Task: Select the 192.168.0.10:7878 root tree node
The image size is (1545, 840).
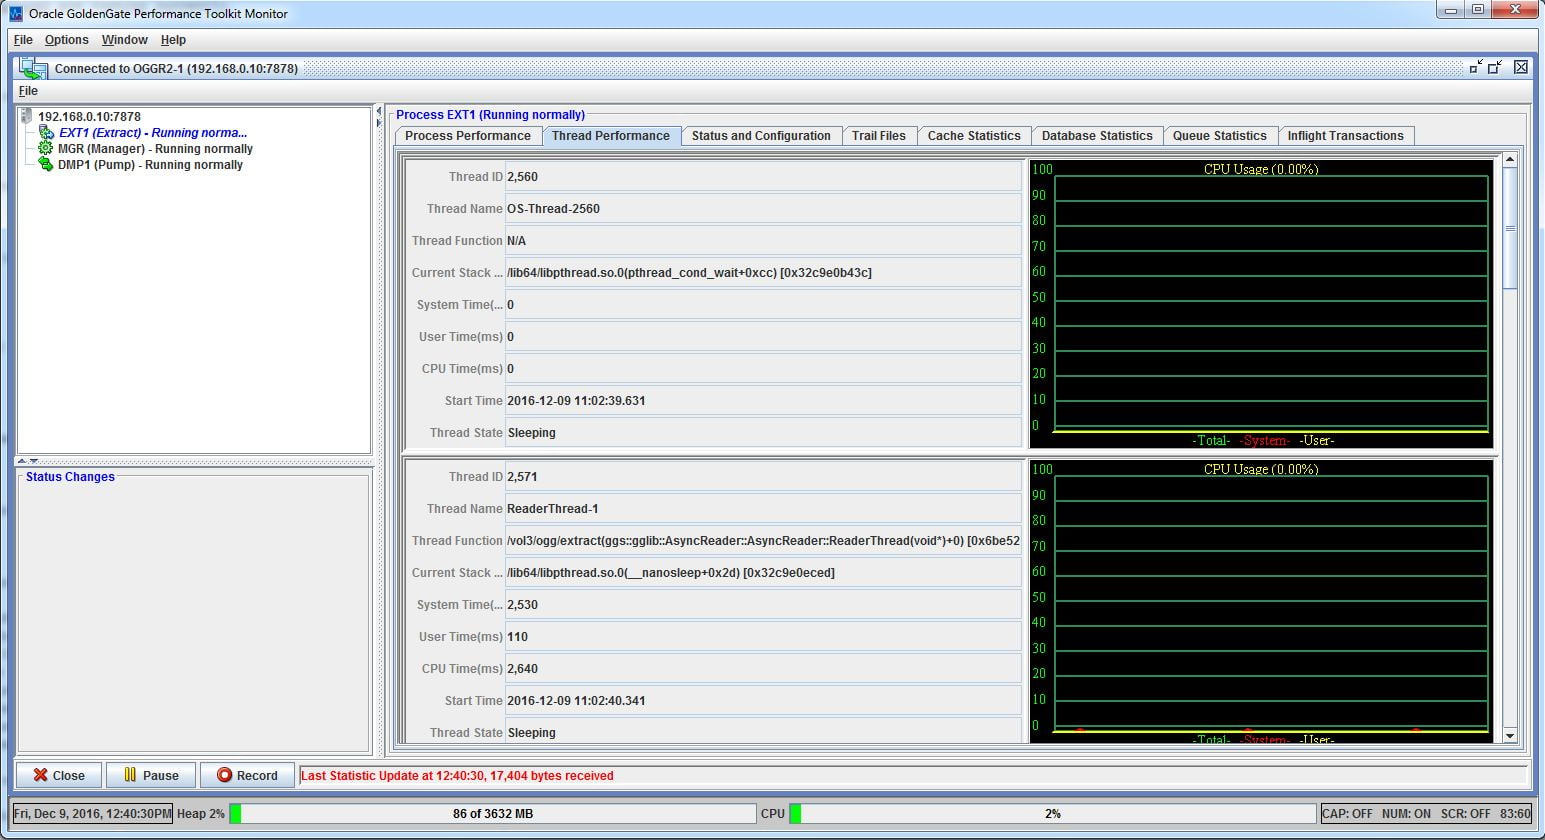Action: coord(89,116)
